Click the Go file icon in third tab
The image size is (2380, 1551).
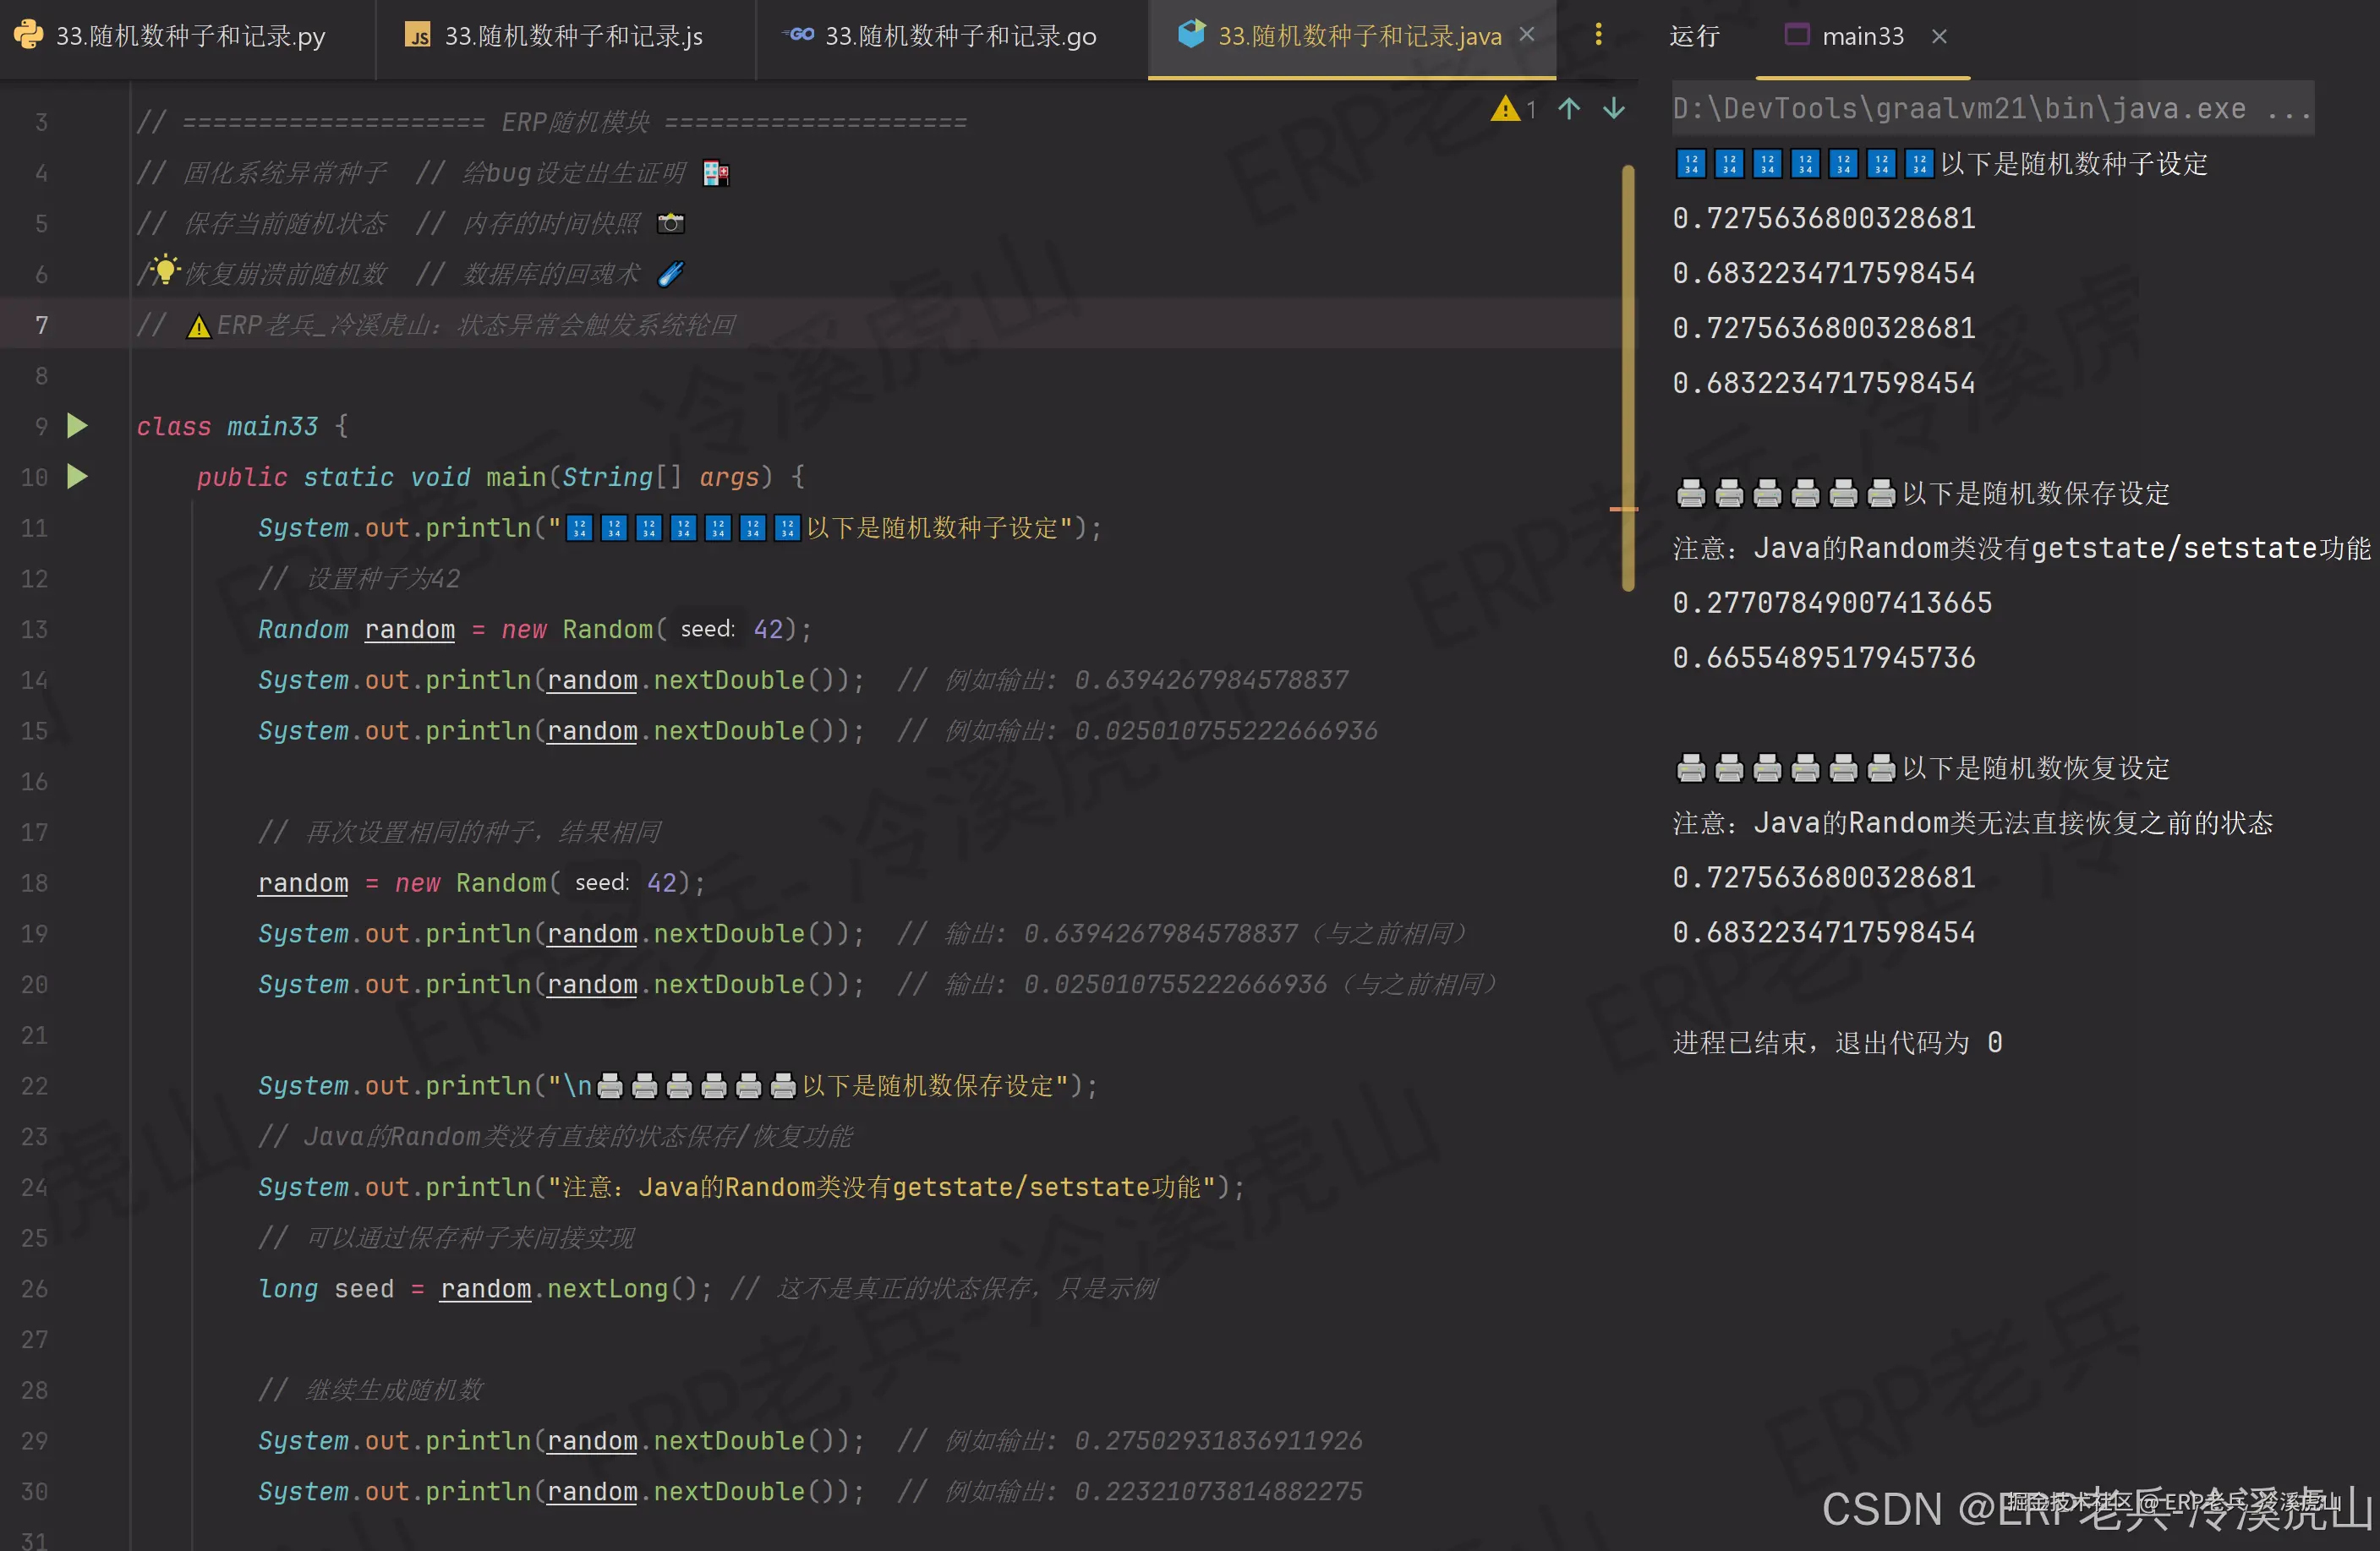click(798, 35)
